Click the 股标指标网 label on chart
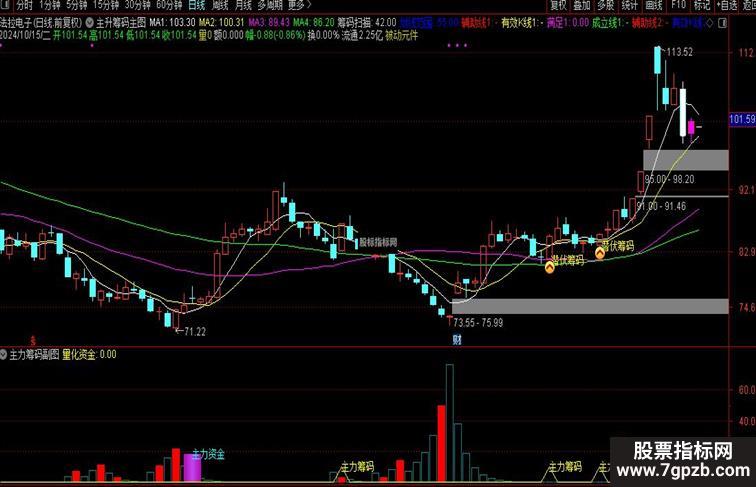The image size is (756, 487). (x=378, y=242)
